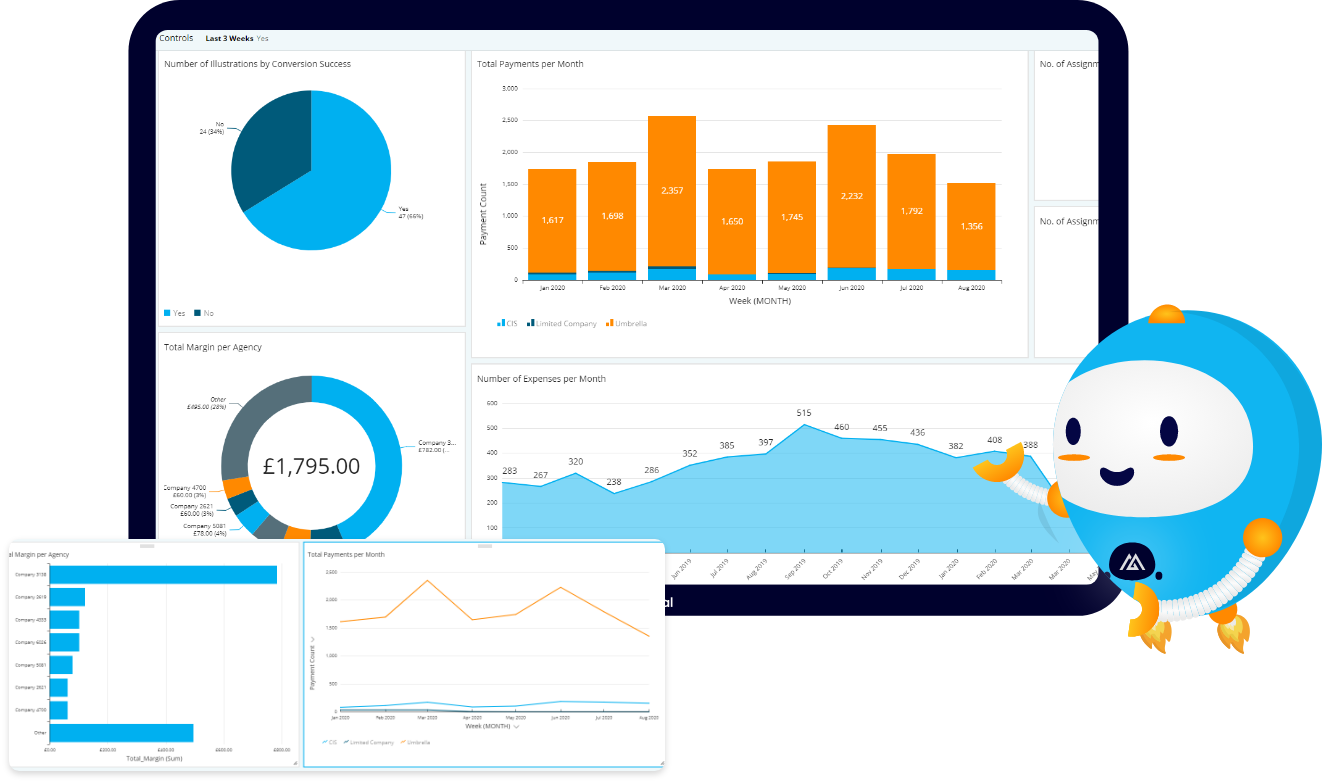Screen dimensions: 1322x783
Task: Select the Mar 2020 bar labeled 2,357
Action: (x=672, y=190)
